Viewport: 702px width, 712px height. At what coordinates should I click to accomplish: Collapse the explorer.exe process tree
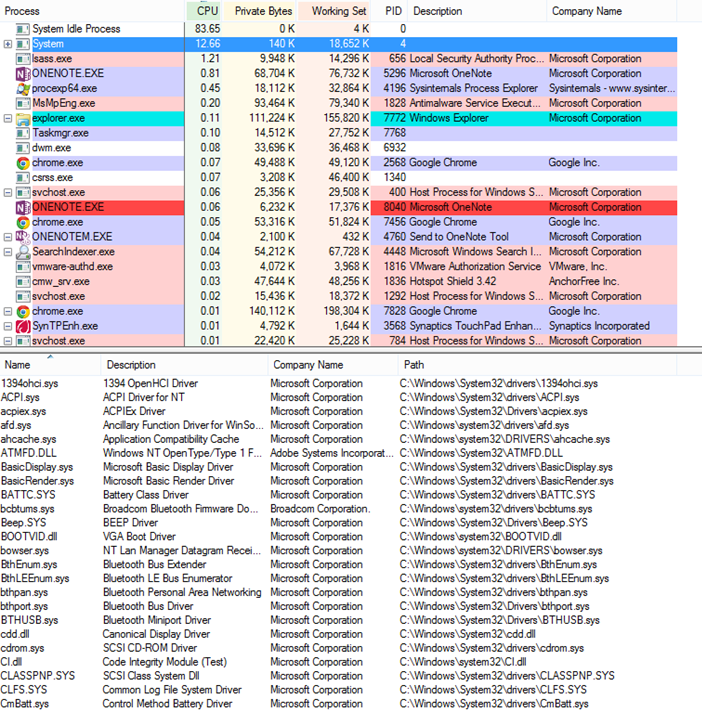[x=7, y=119]
